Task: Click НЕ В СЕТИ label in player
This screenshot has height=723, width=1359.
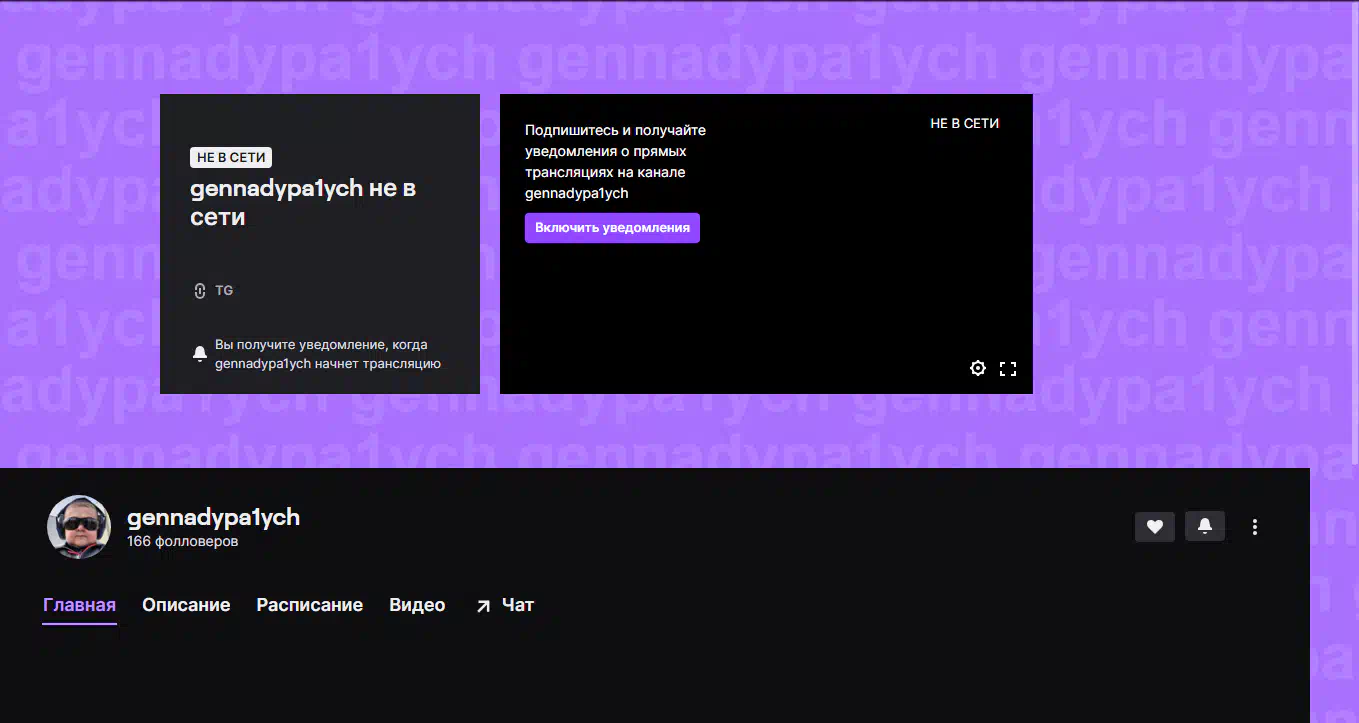Action: (x=965, y=123)
